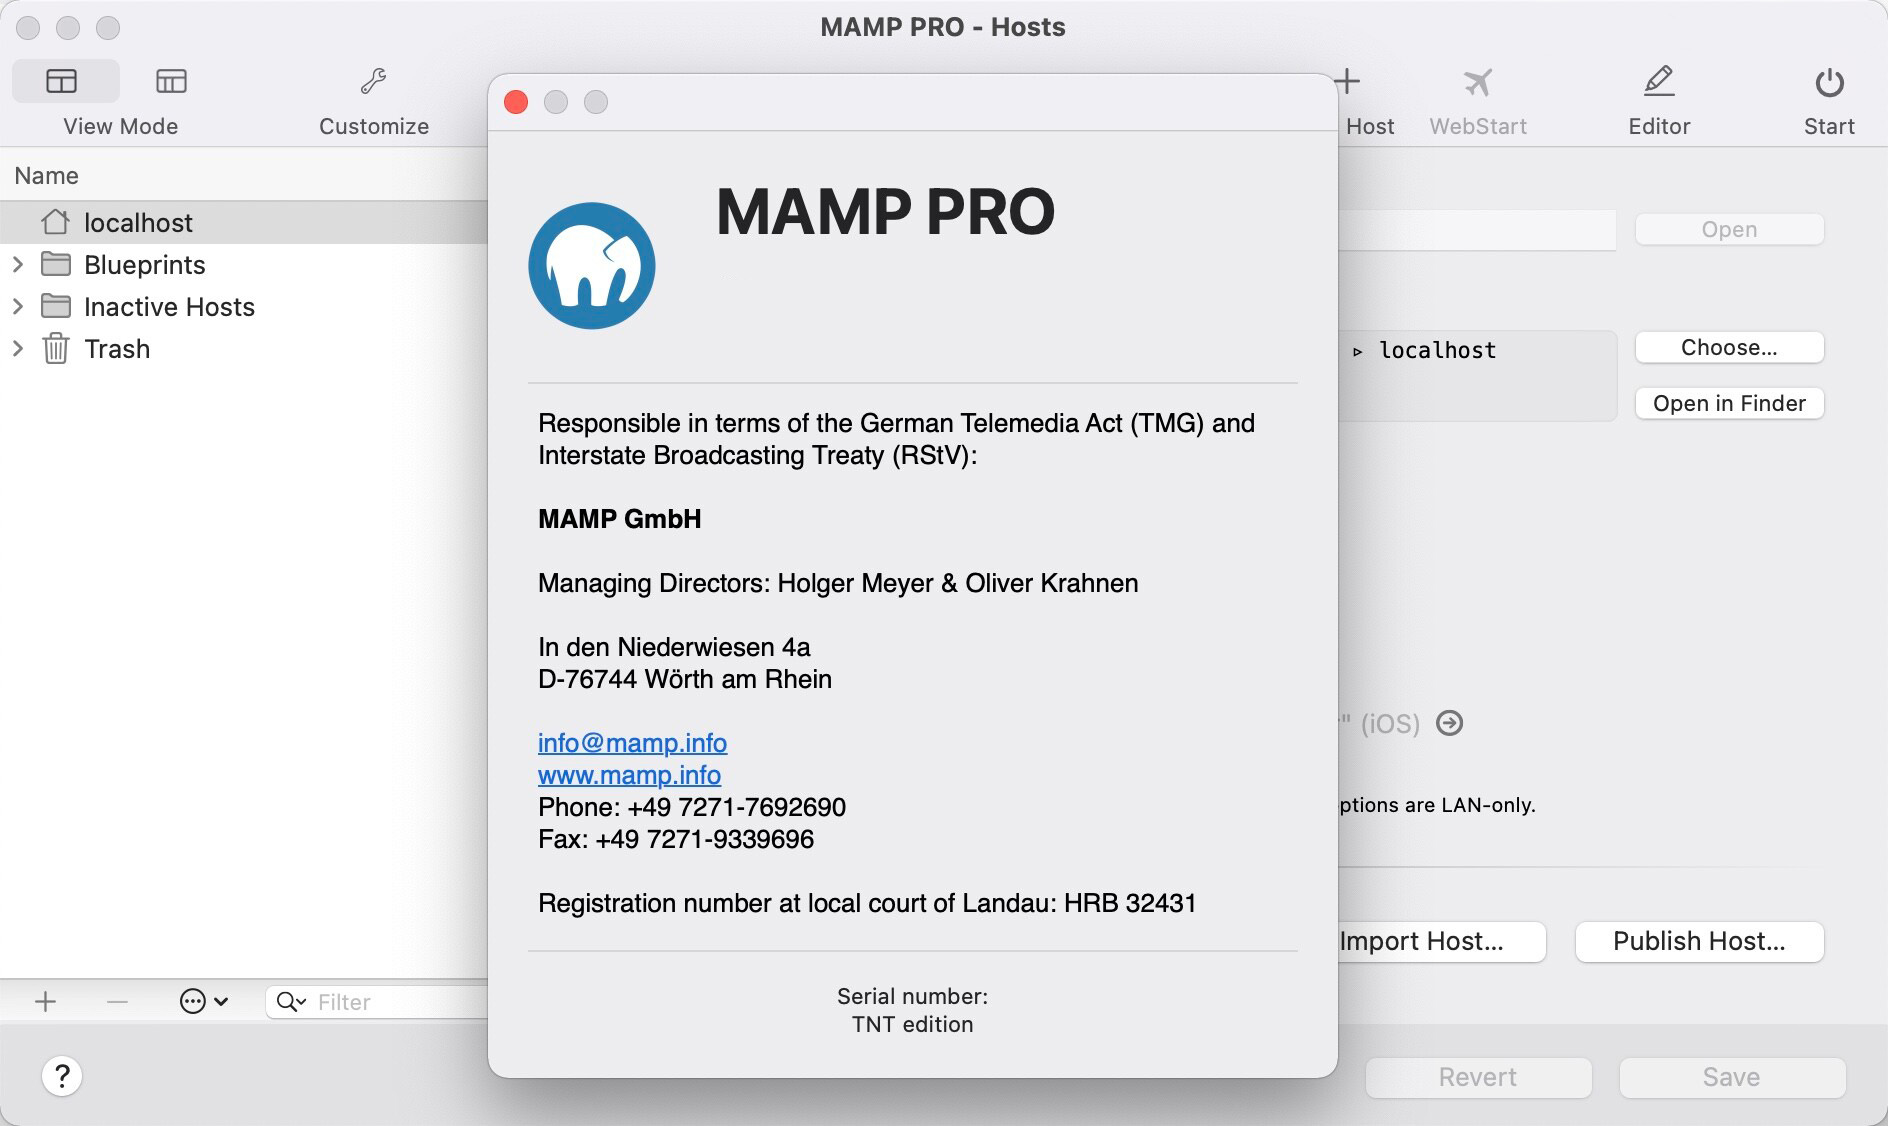Viewport: 1888px width, 1126px height.
Task: Select the Trash row
Action: [x=244, y=348]
